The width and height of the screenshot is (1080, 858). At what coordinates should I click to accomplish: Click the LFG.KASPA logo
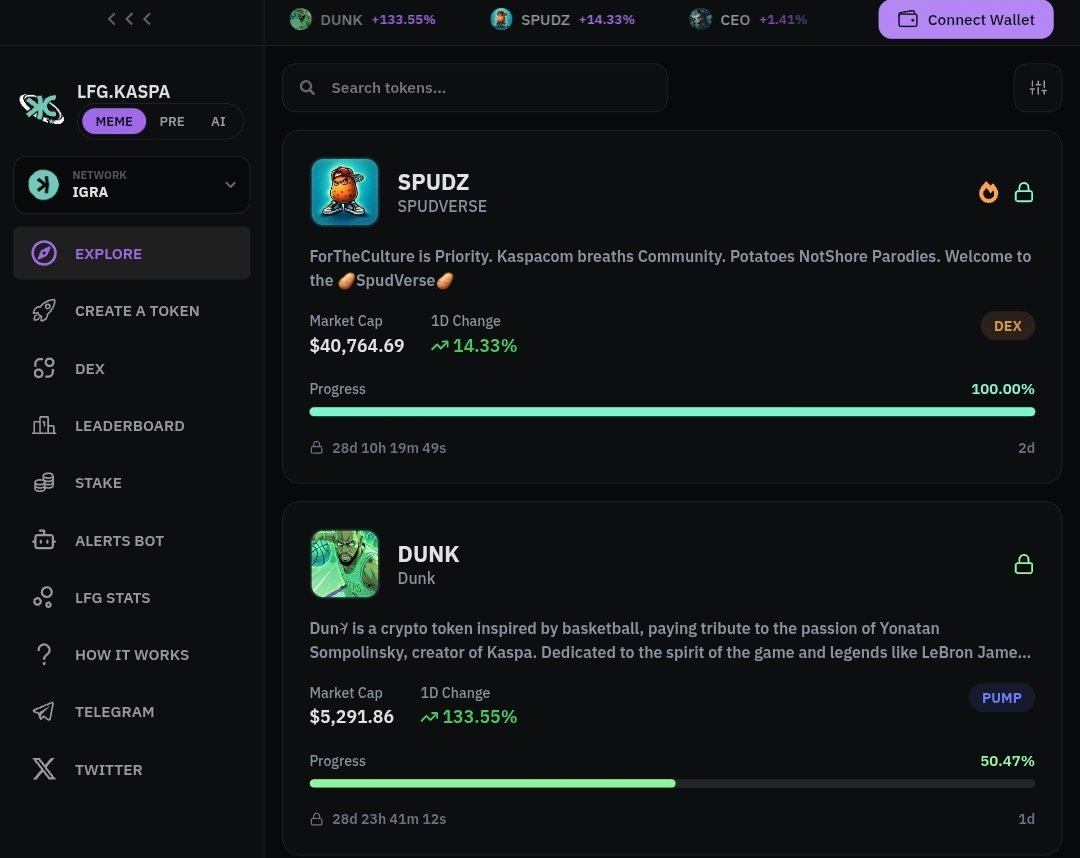(41, 108)
